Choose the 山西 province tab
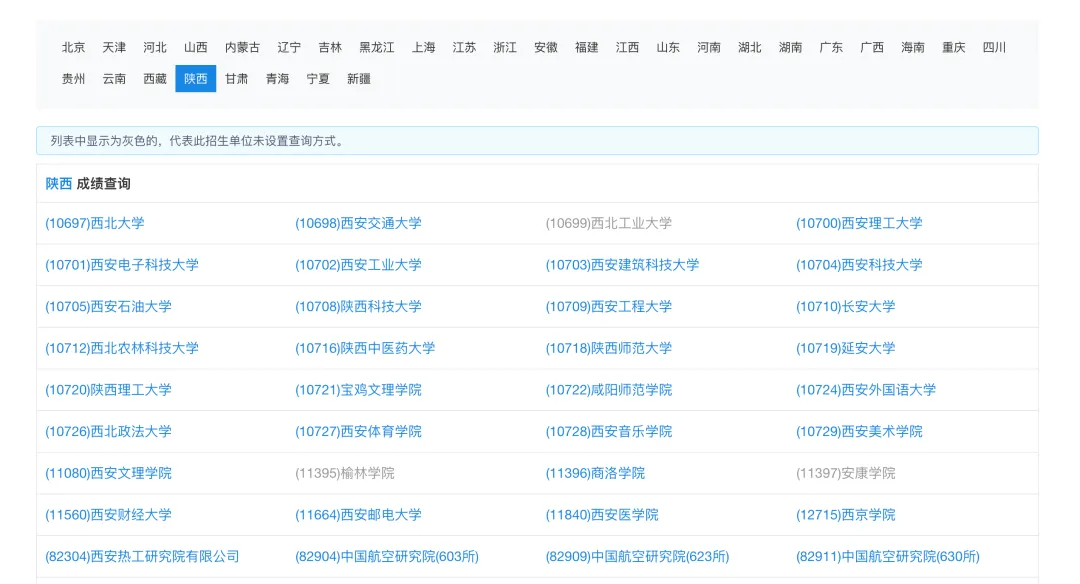This screenshot has height=584, width=1080. tap(196, 48)
